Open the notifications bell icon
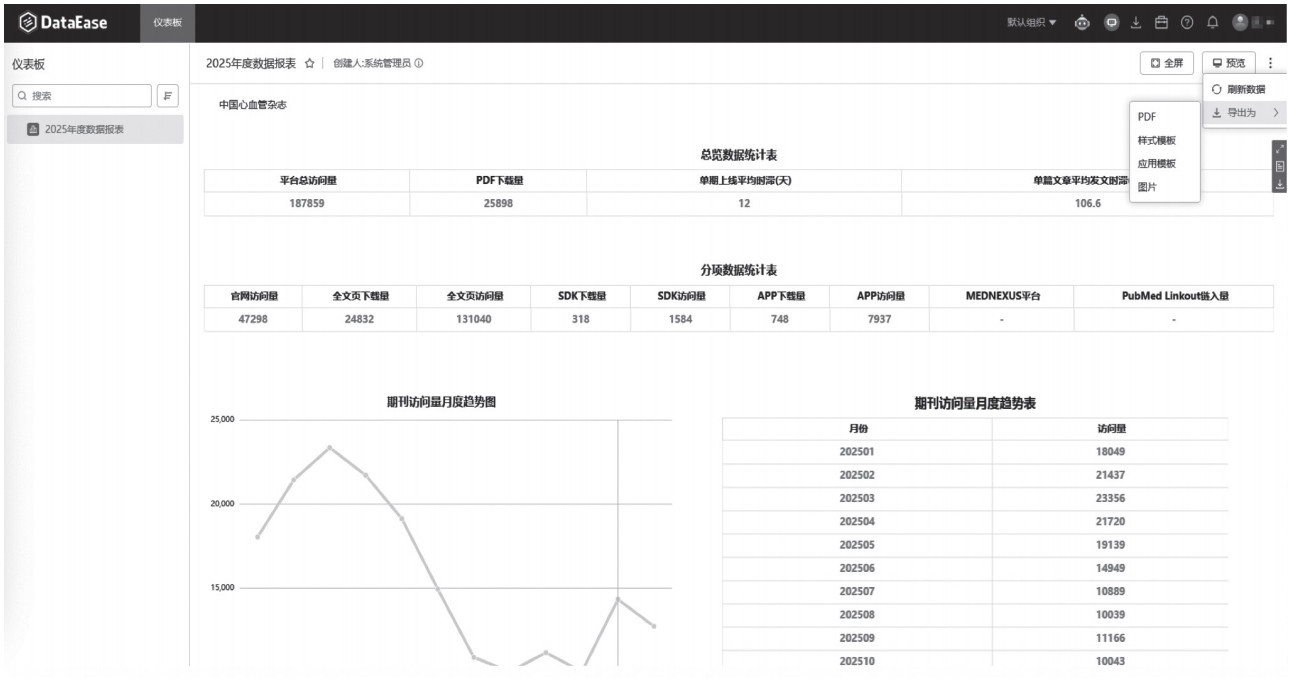The image size is (1298, 686). (x=1213, y=22)
